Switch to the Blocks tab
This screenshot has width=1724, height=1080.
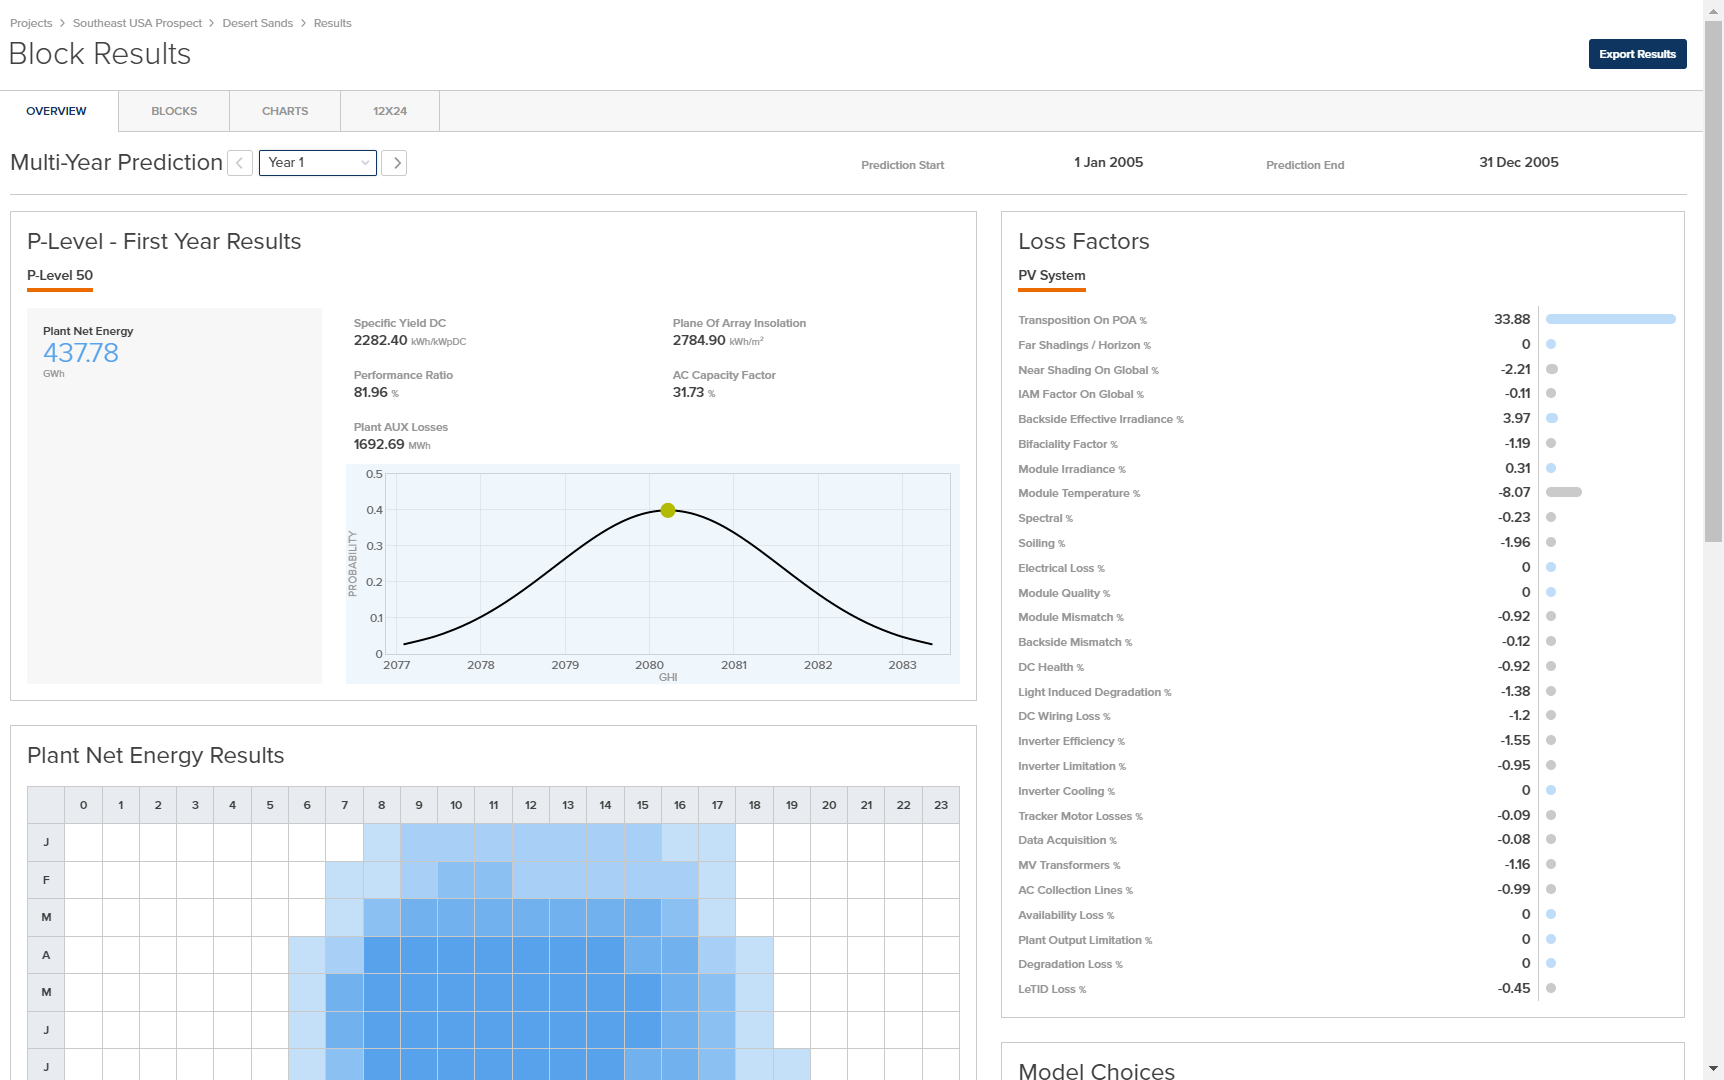point(174,111)
